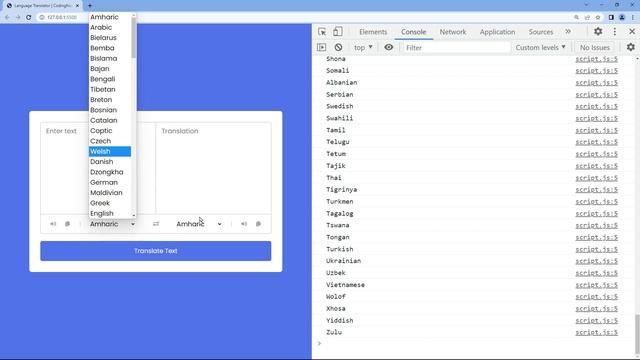Choose Welsh from the language list

tap(110, 151)
